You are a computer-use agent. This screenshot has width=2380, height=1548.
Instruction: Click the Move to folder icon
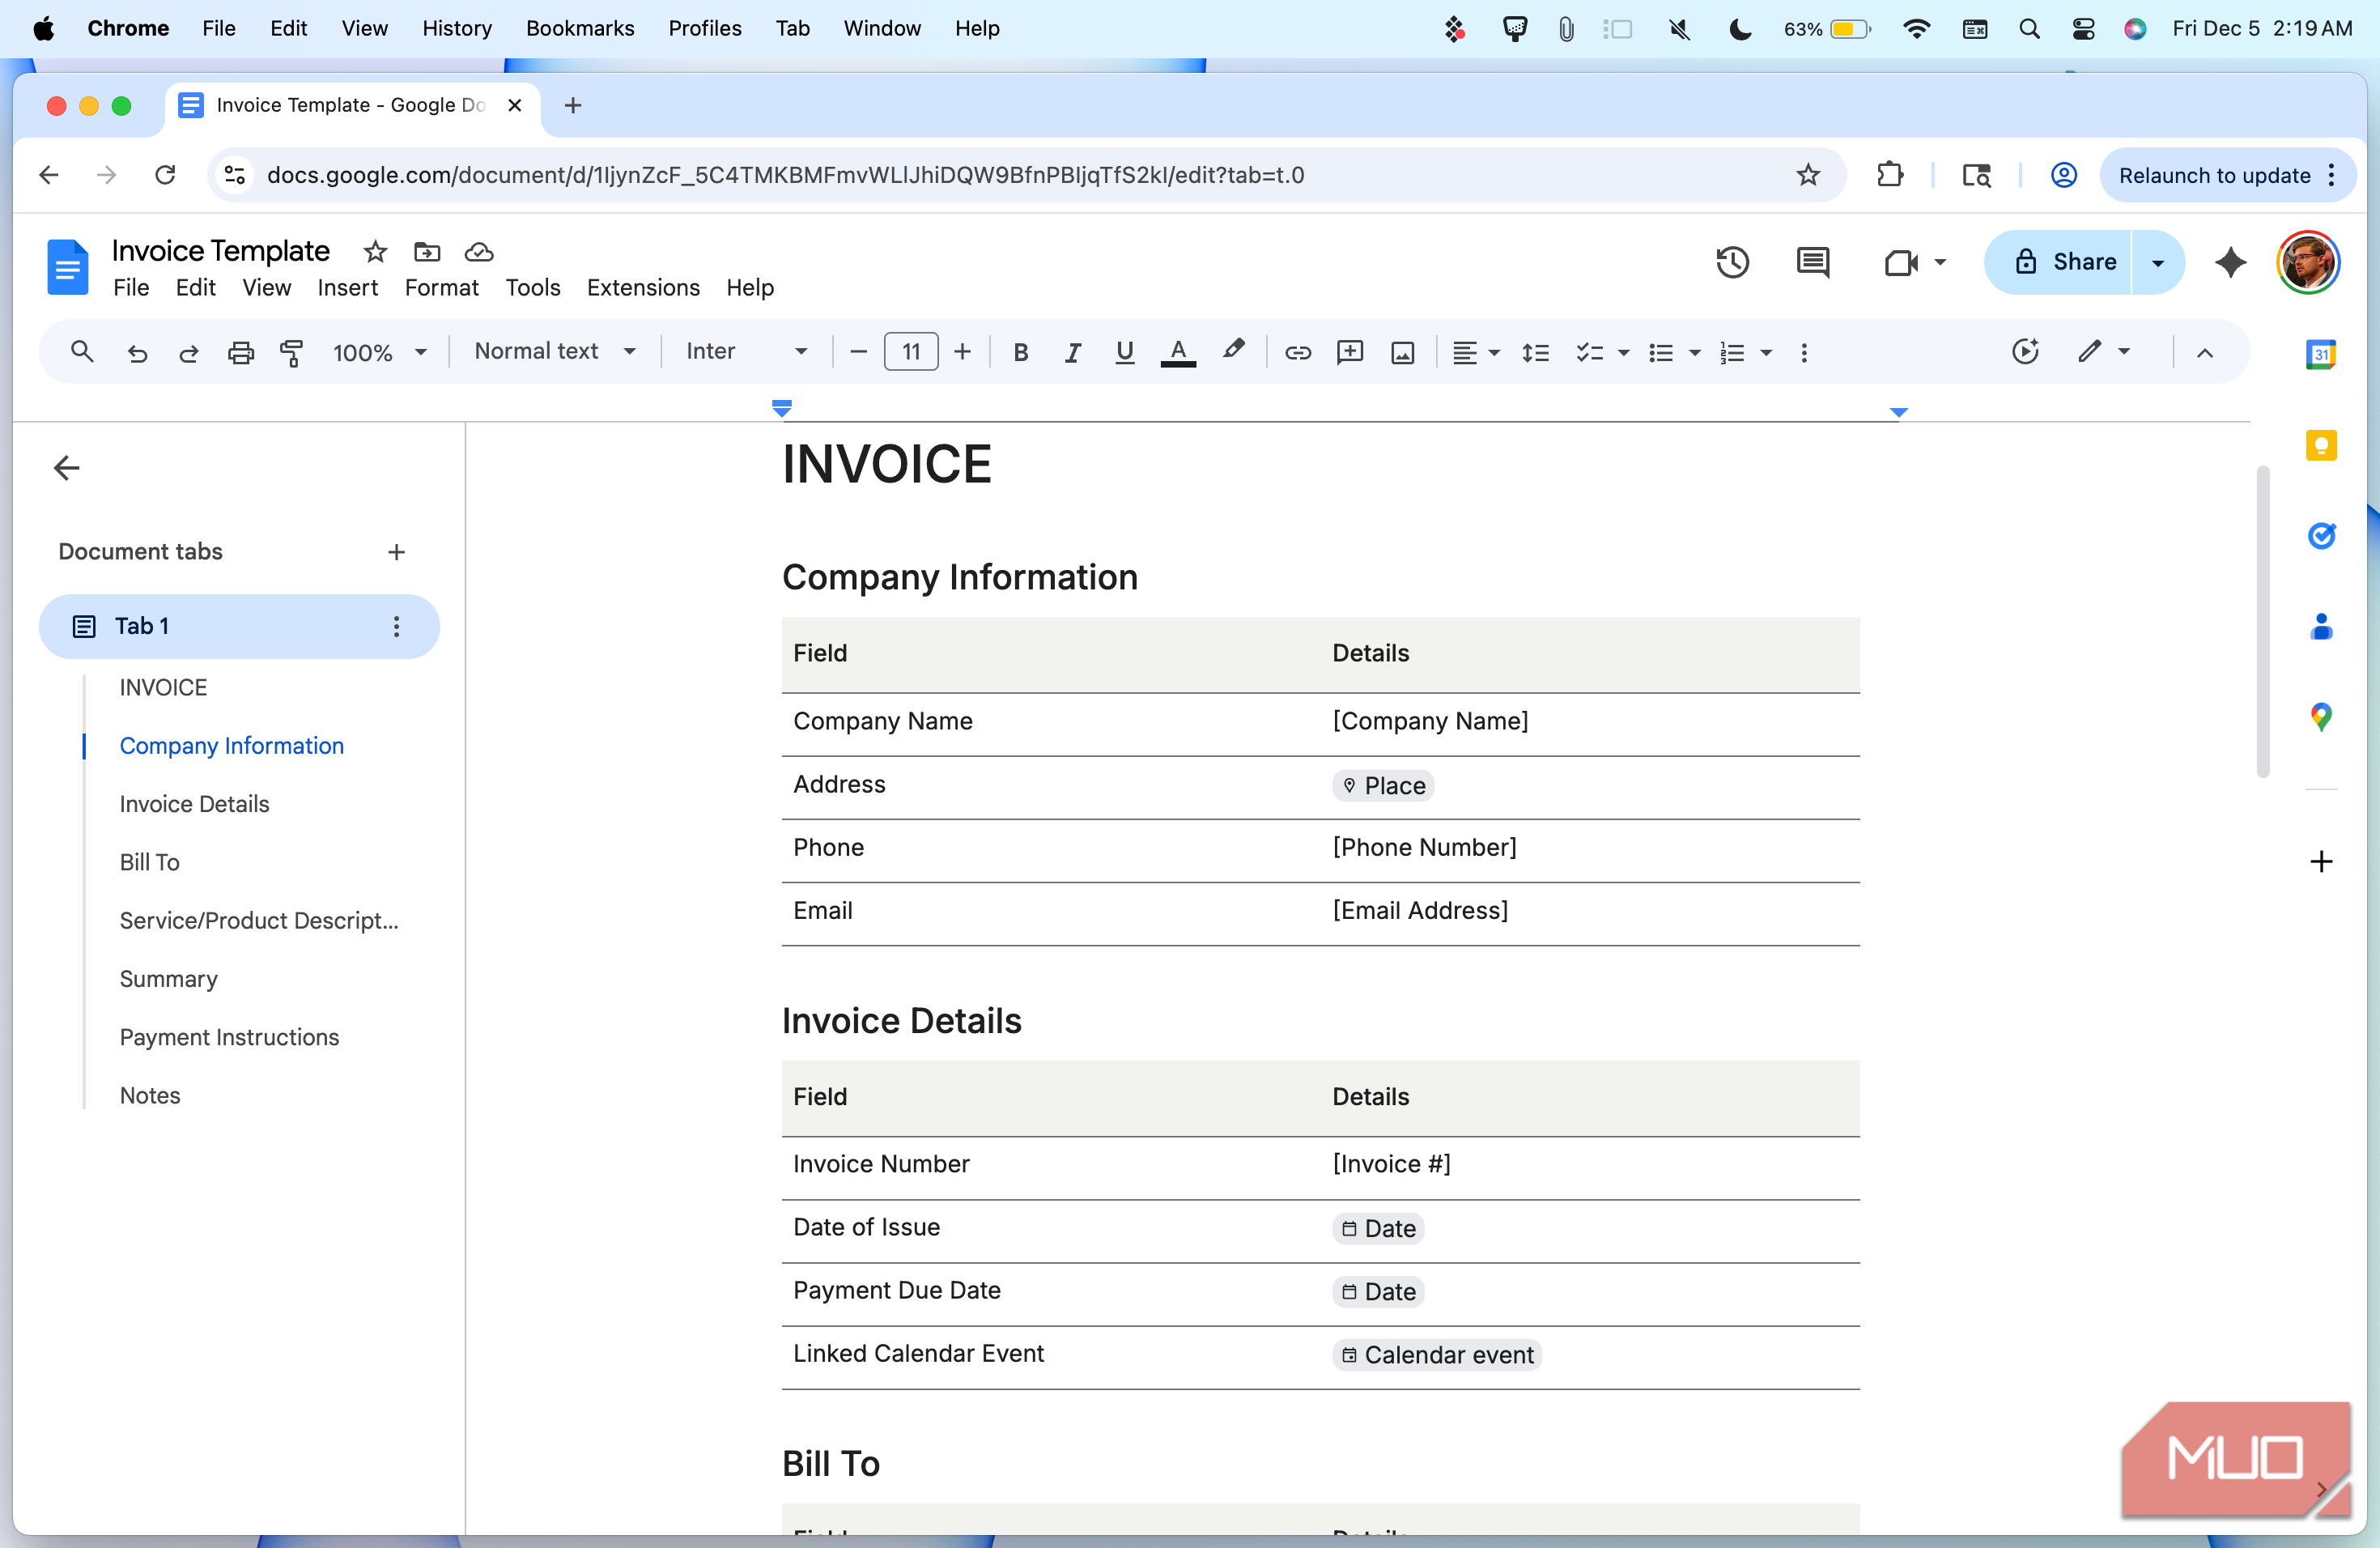click(x=427, y=252)
